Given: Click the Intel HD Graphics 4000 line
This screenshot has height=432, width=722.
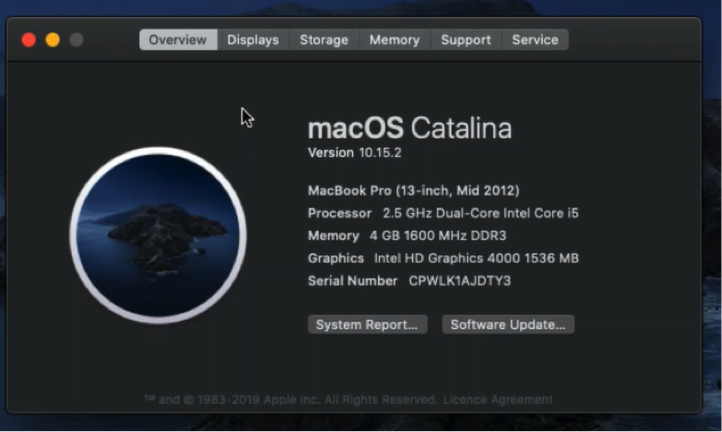Looking at the screenshot, I should pyautogui.click(x=443, y=258).
